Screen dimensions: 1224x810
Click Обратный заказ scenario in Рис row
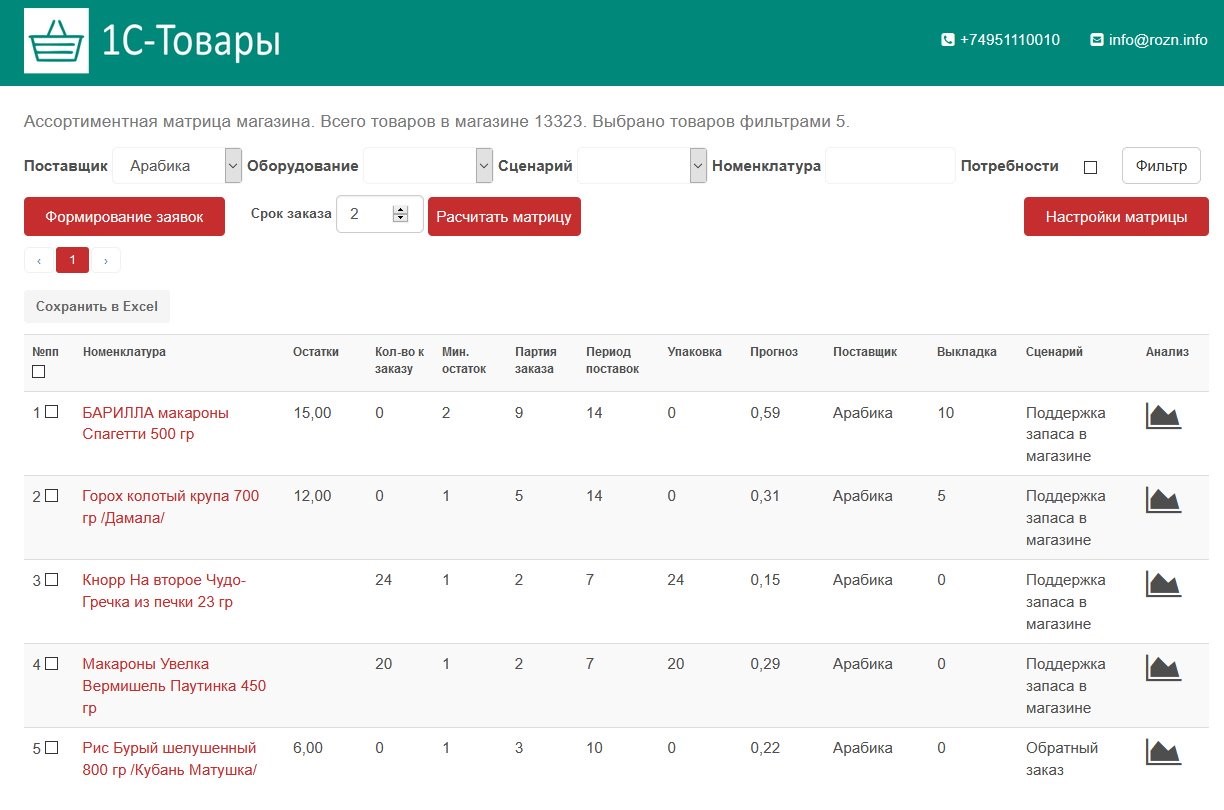point(1062,759)
